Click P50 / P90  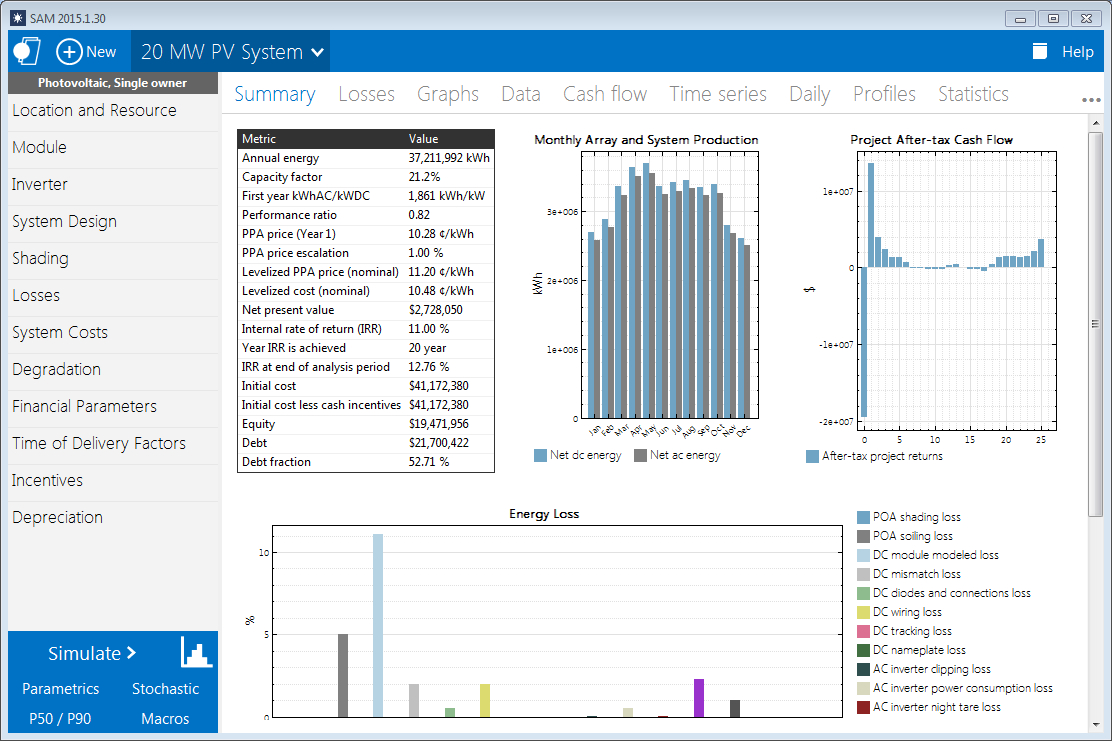pyautogui.click(x=61, y=718)
